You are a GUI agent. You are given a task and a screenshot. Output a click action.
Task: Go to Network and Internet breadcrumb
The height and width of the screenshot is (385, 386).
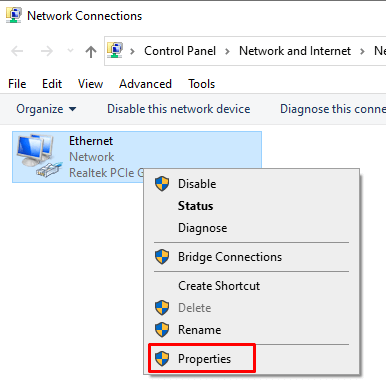pyautogui.click(x=295, y=51)
